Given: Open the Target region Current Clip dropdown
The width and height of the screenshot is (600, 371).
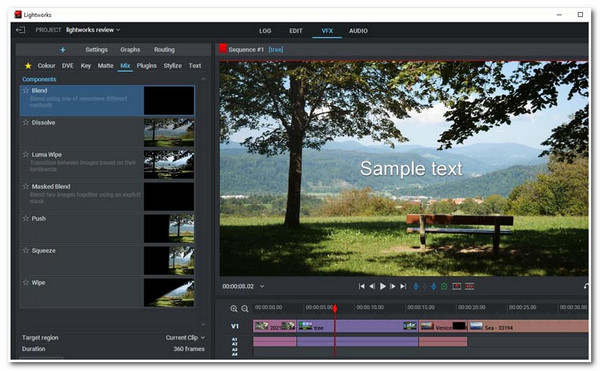Looking at the screenshot, I should coord(185,338).
